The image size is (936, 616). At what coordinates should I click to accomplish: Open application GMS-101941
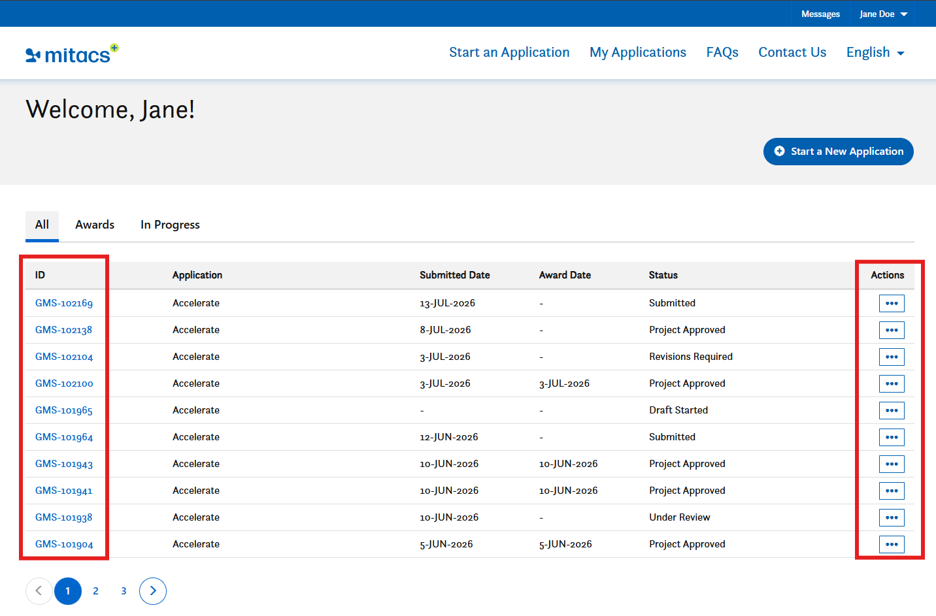click(x=64, y=491)
